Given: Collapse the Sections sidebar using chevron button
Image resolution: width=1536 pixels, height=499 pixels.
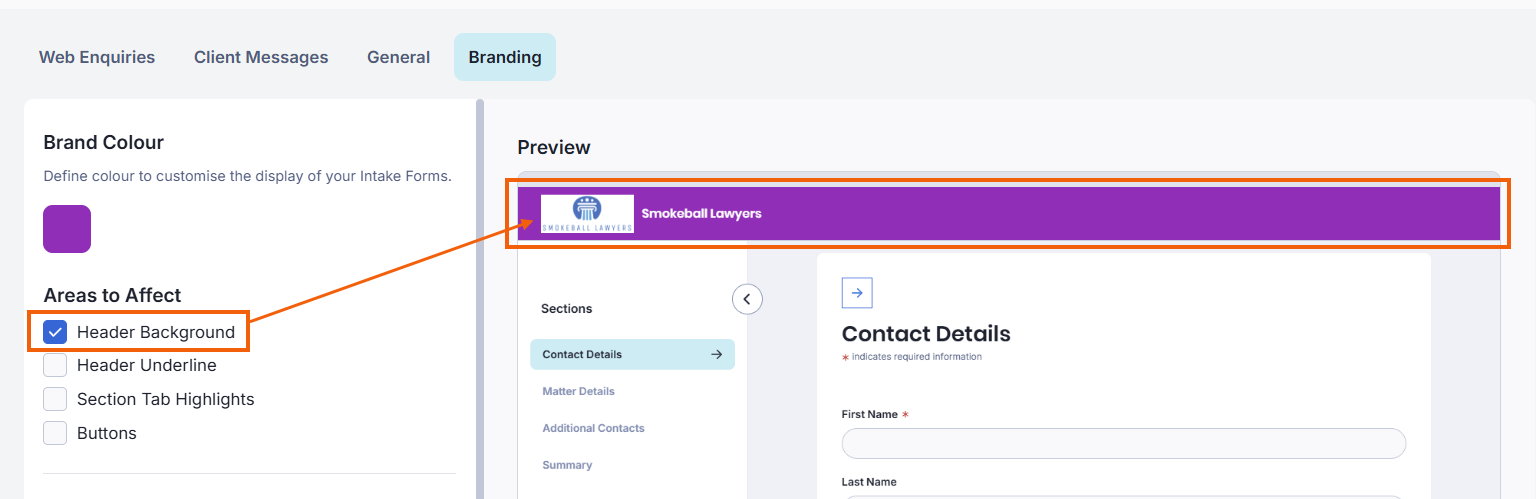Looking at the screenshot, I should click(x=747, y=298).
